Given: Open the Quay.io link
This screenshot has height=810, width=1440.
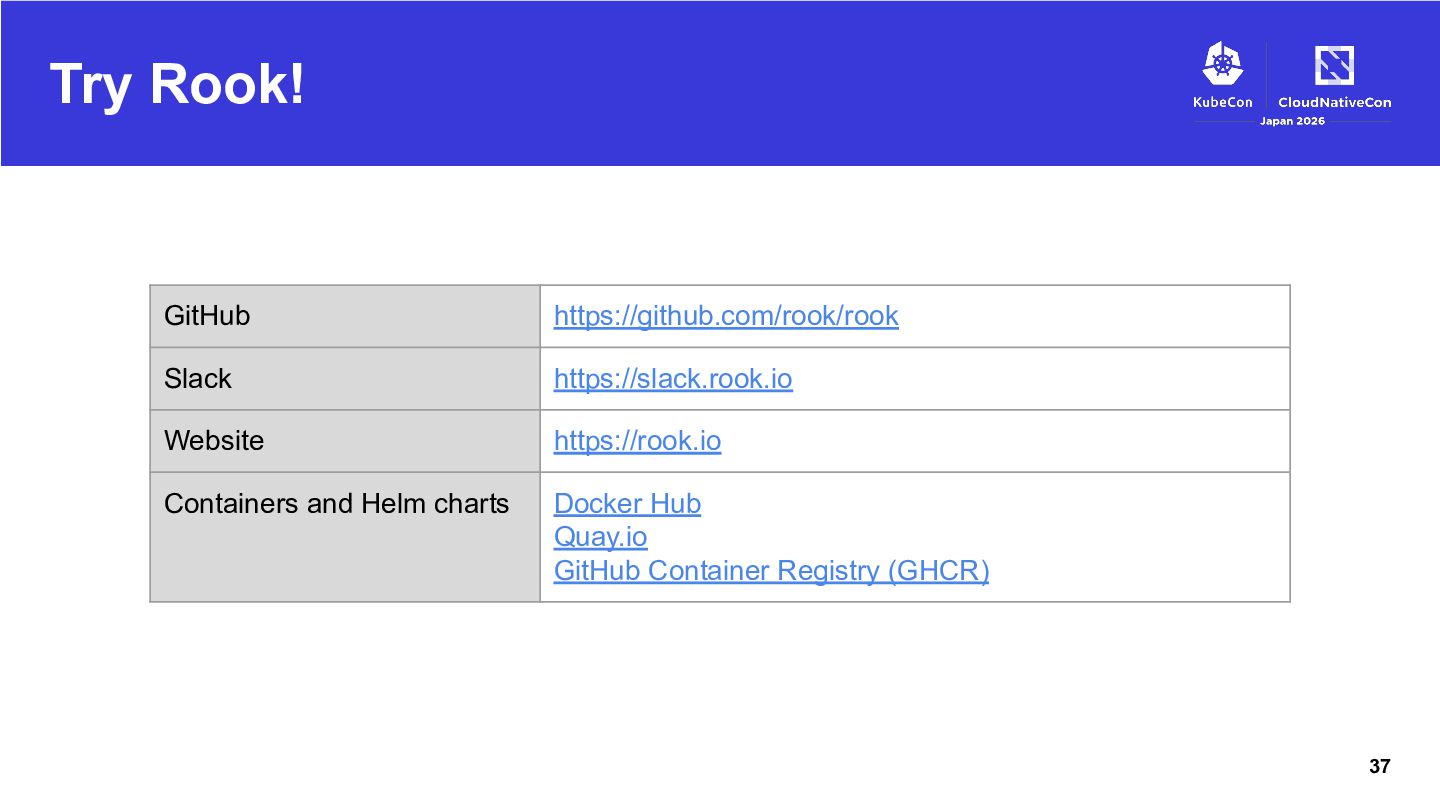Looking at the screenshot, I should coord(600,537).
